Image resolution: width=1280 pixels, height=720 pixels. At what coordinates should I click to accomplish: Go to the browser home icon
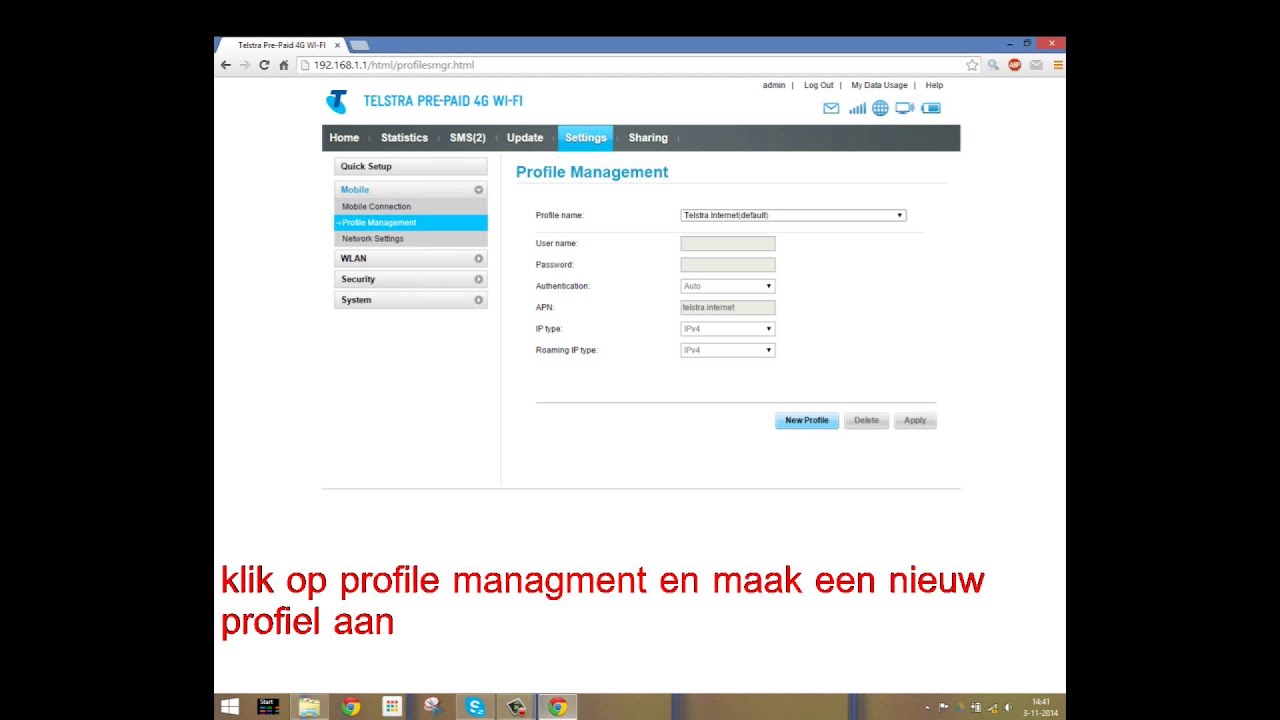284,65
